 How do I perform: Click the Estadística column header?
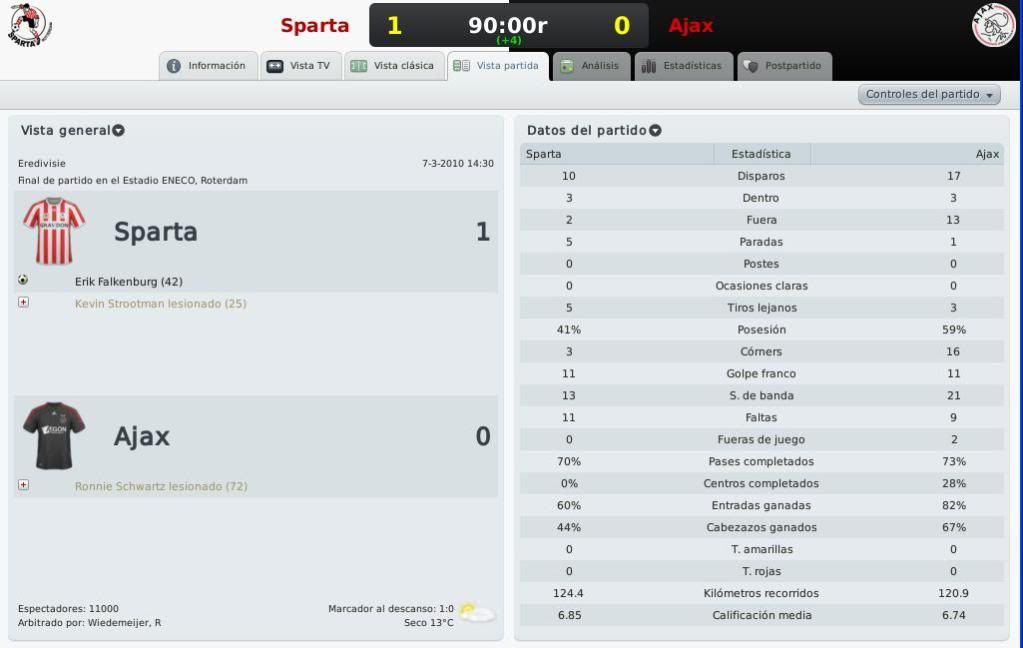coord(761,154)
